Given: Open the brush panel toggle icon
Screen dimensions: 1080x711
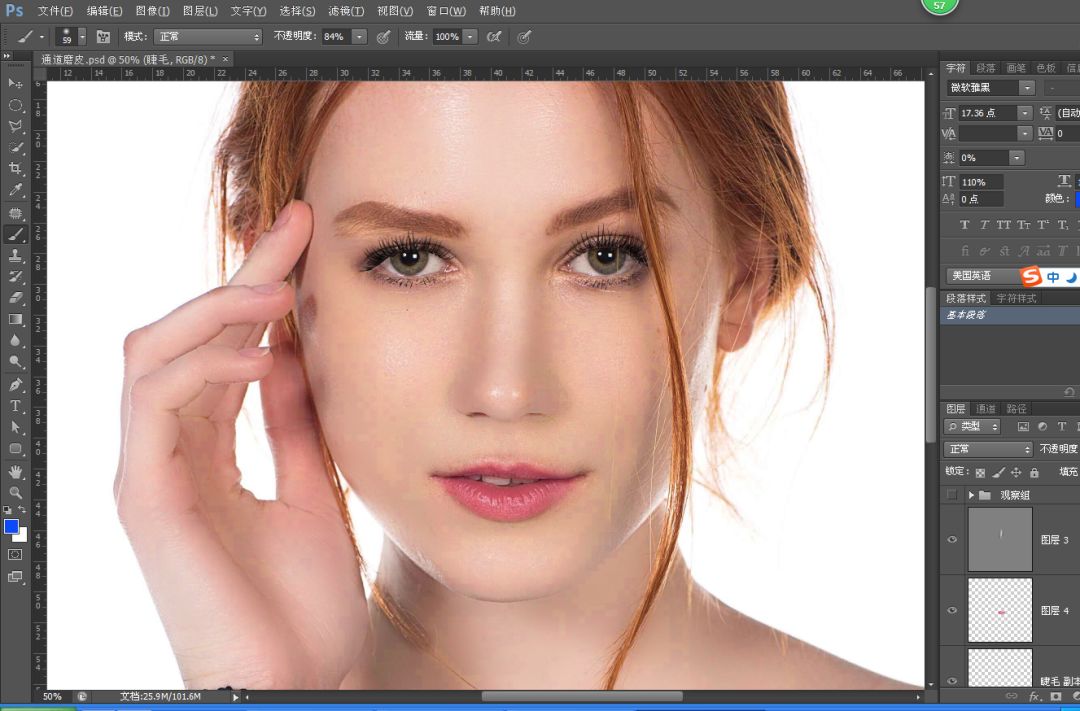Looking at the screenshot, I should pyautogui.click(x=103, y=37).
